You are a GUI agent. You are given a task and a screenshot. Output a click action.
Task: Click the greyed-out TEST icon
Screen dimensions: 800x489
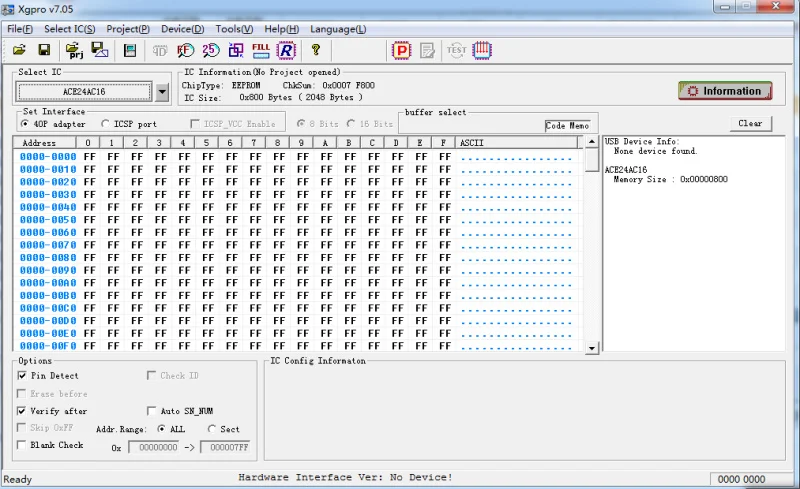point(456,50)
